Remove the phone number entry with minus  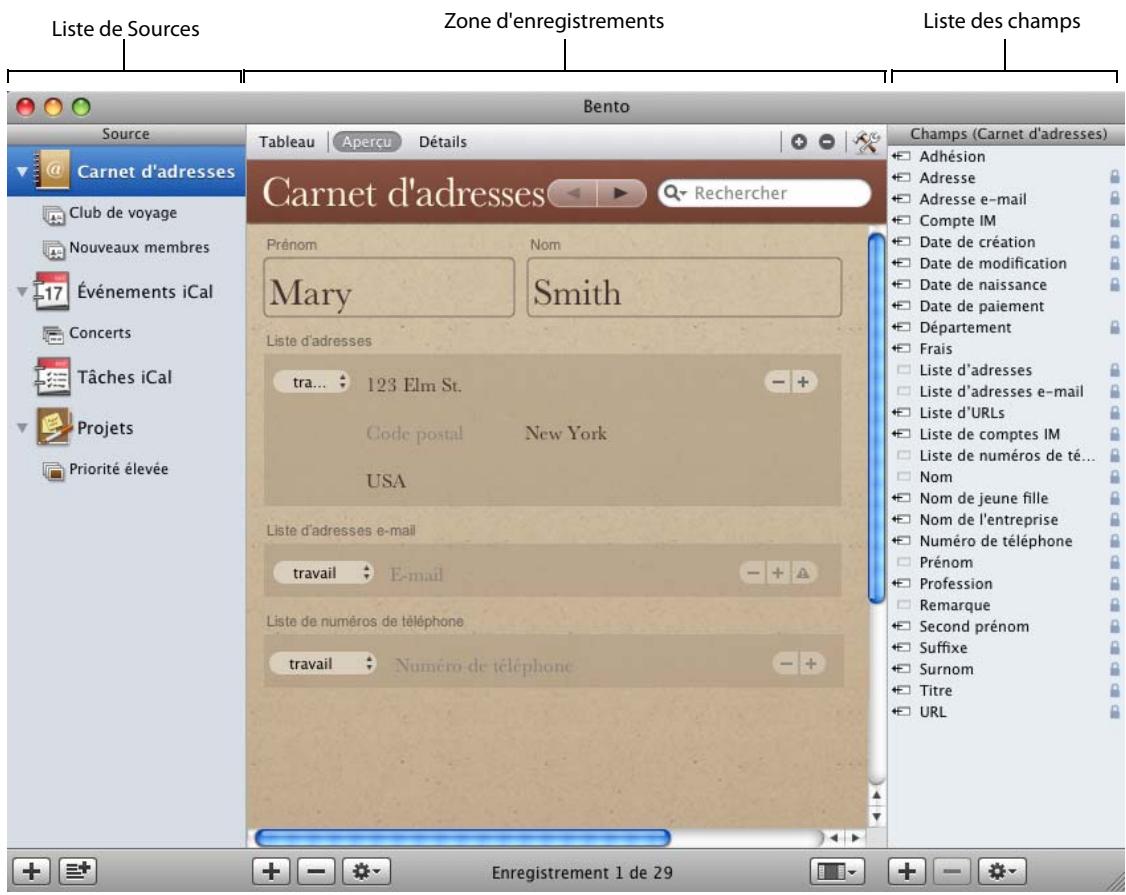[786, 664]
